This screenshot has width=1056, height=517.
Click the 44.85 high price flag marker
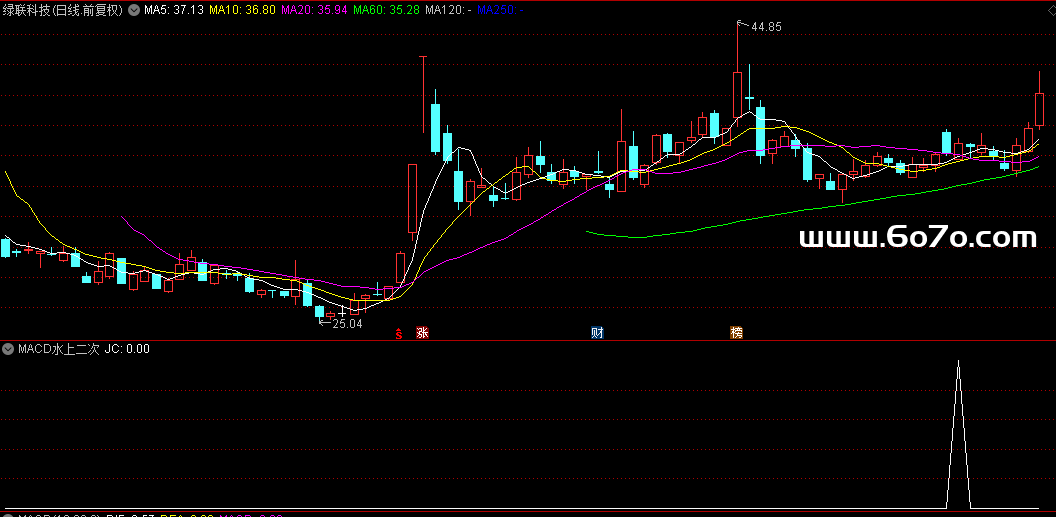pyautogui.click(x=764, y=27)
